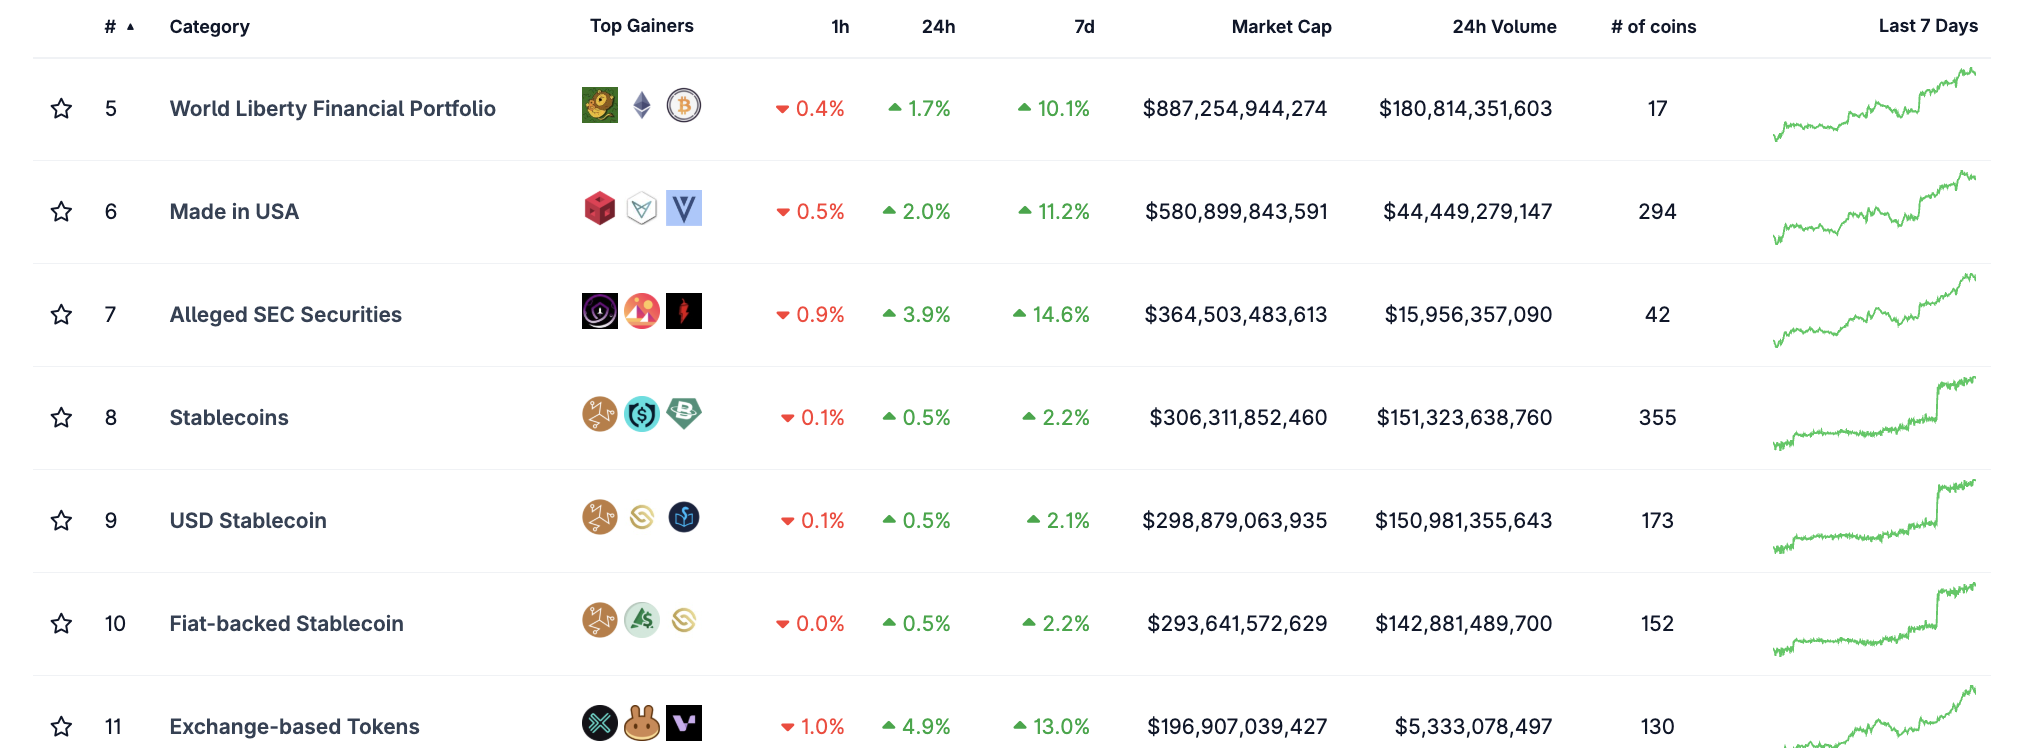Star the World Liberty Financial Portfolio category
This screenshot has width=2034, height=748.
click(61, 108)
